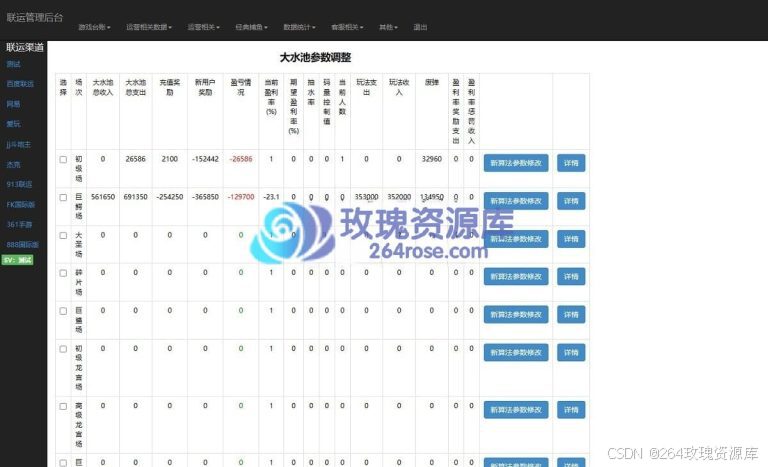Open the 运营相关 navbar dropdown
768x467 pixels.
coord(203,27)
